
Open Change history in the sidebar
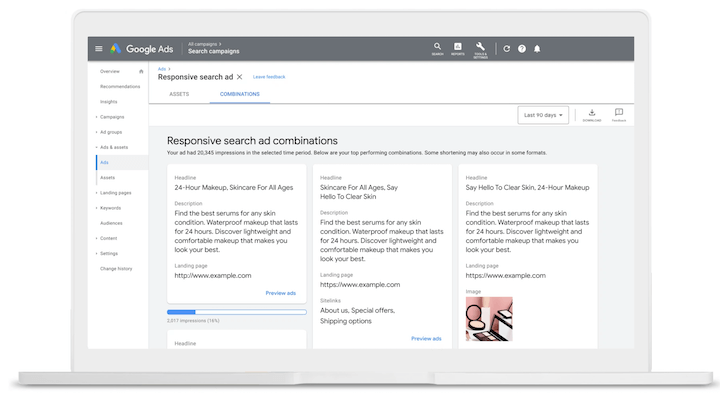[116, 269]
